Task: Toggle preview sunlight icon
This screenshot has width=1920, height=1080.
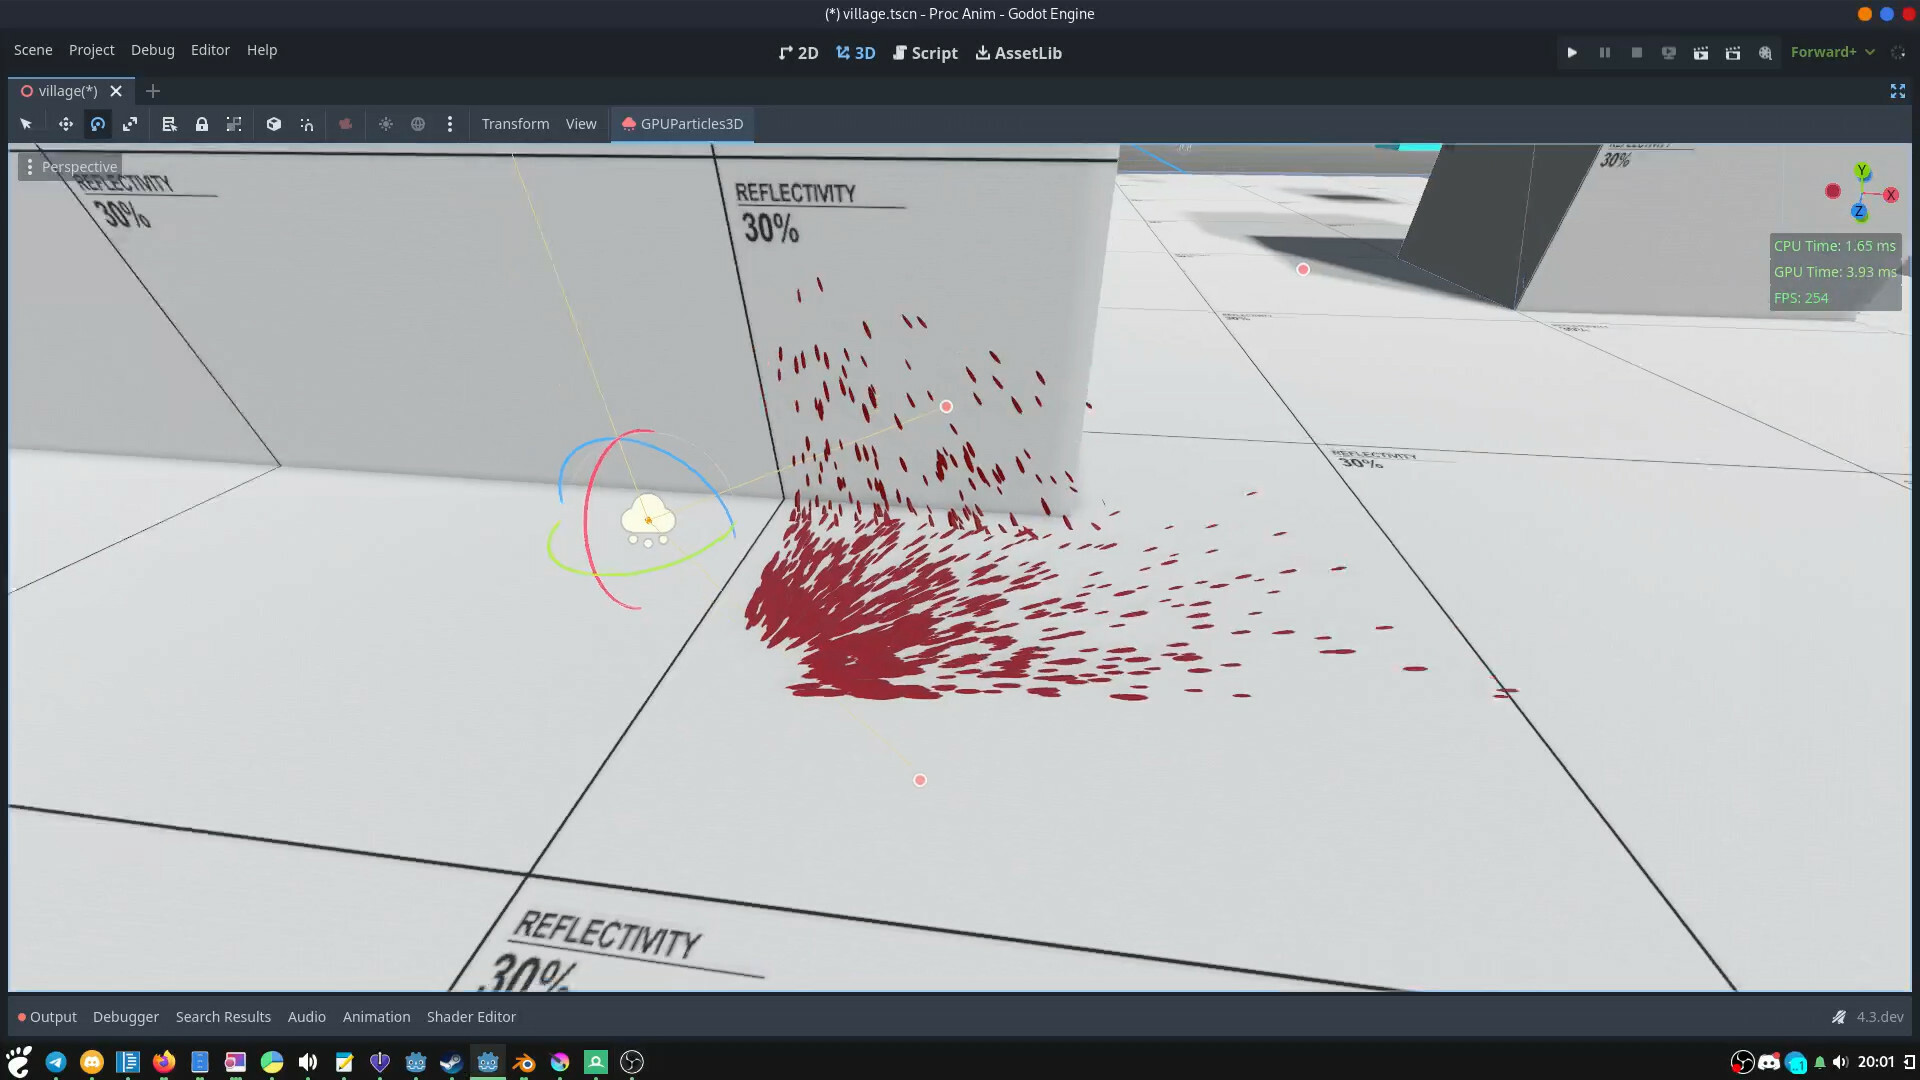Action: coord(386,124)
